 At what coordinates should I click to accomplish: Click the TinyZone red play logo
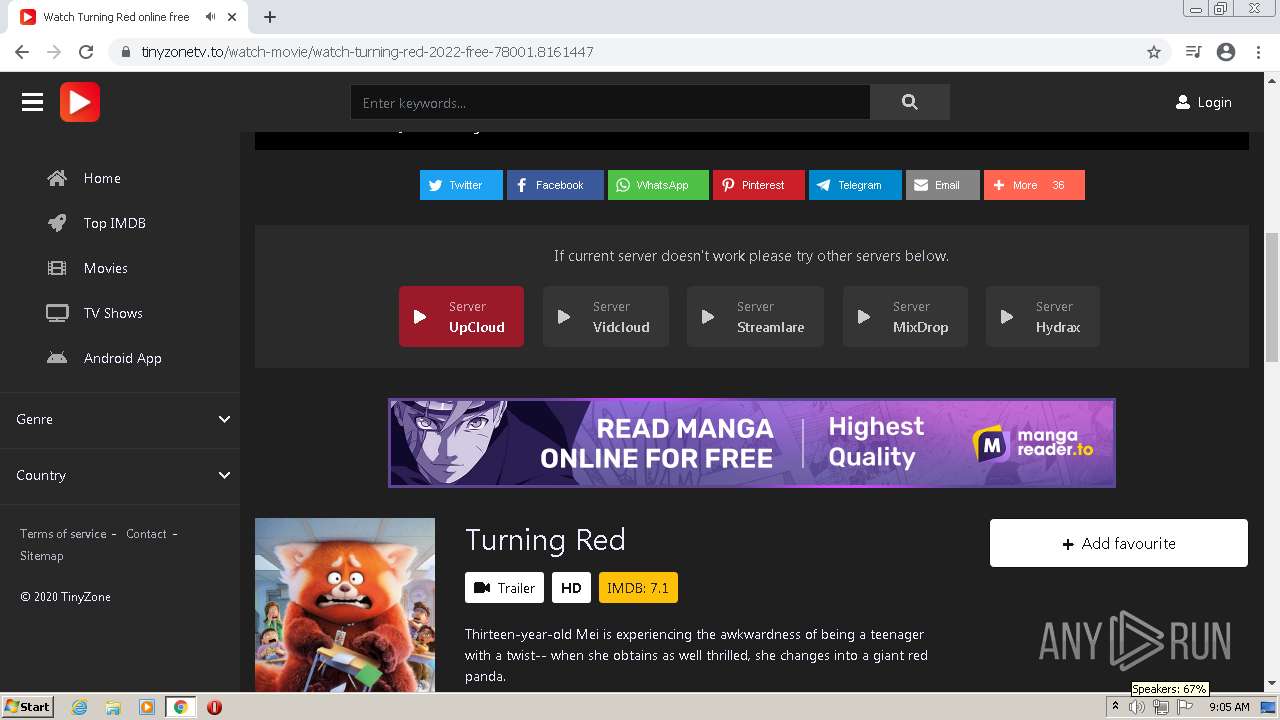click(80, 102)
